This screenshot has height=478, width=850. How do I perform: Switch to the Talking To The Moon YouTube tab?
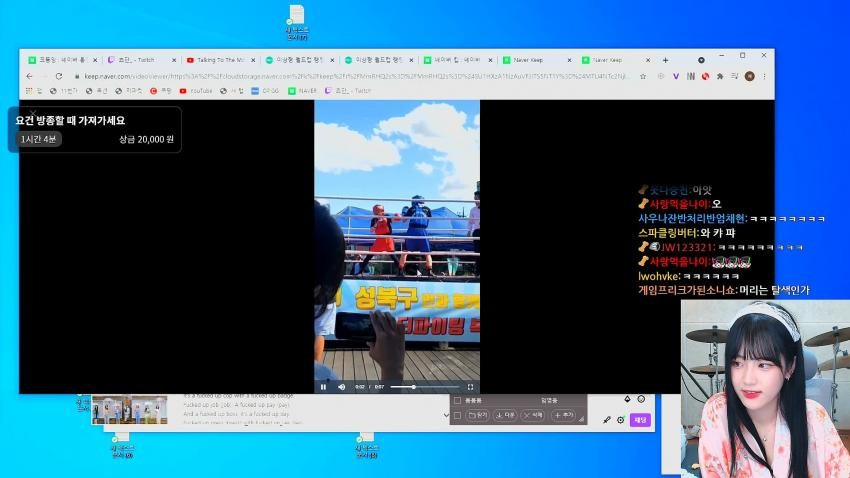click(x=220, y=60)
